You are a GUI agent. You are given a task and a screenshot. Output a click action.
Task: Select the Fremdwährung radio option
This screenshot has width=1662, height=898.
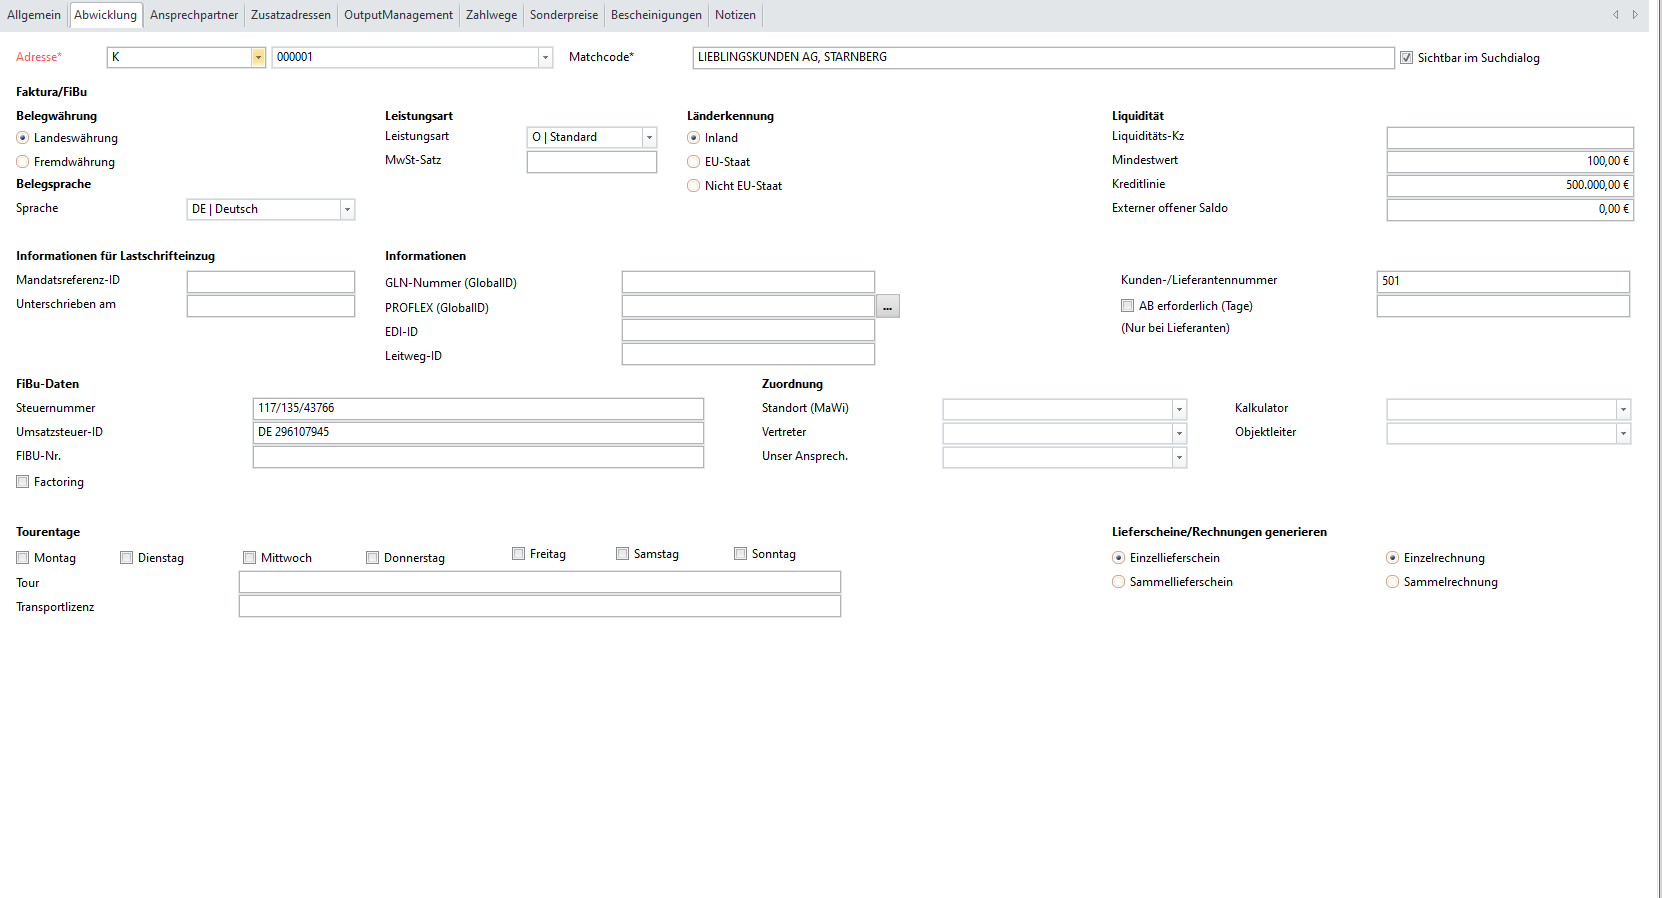coord(23,162)
